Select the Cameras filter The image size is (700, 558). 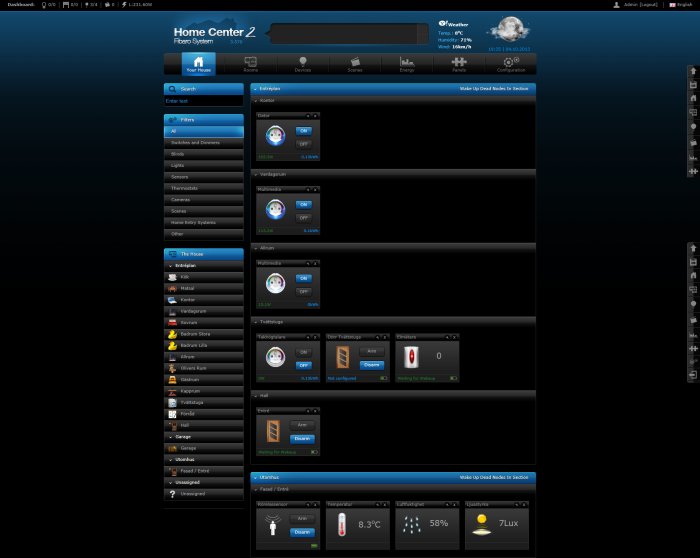pyautogui.click(x=204, y=200)
